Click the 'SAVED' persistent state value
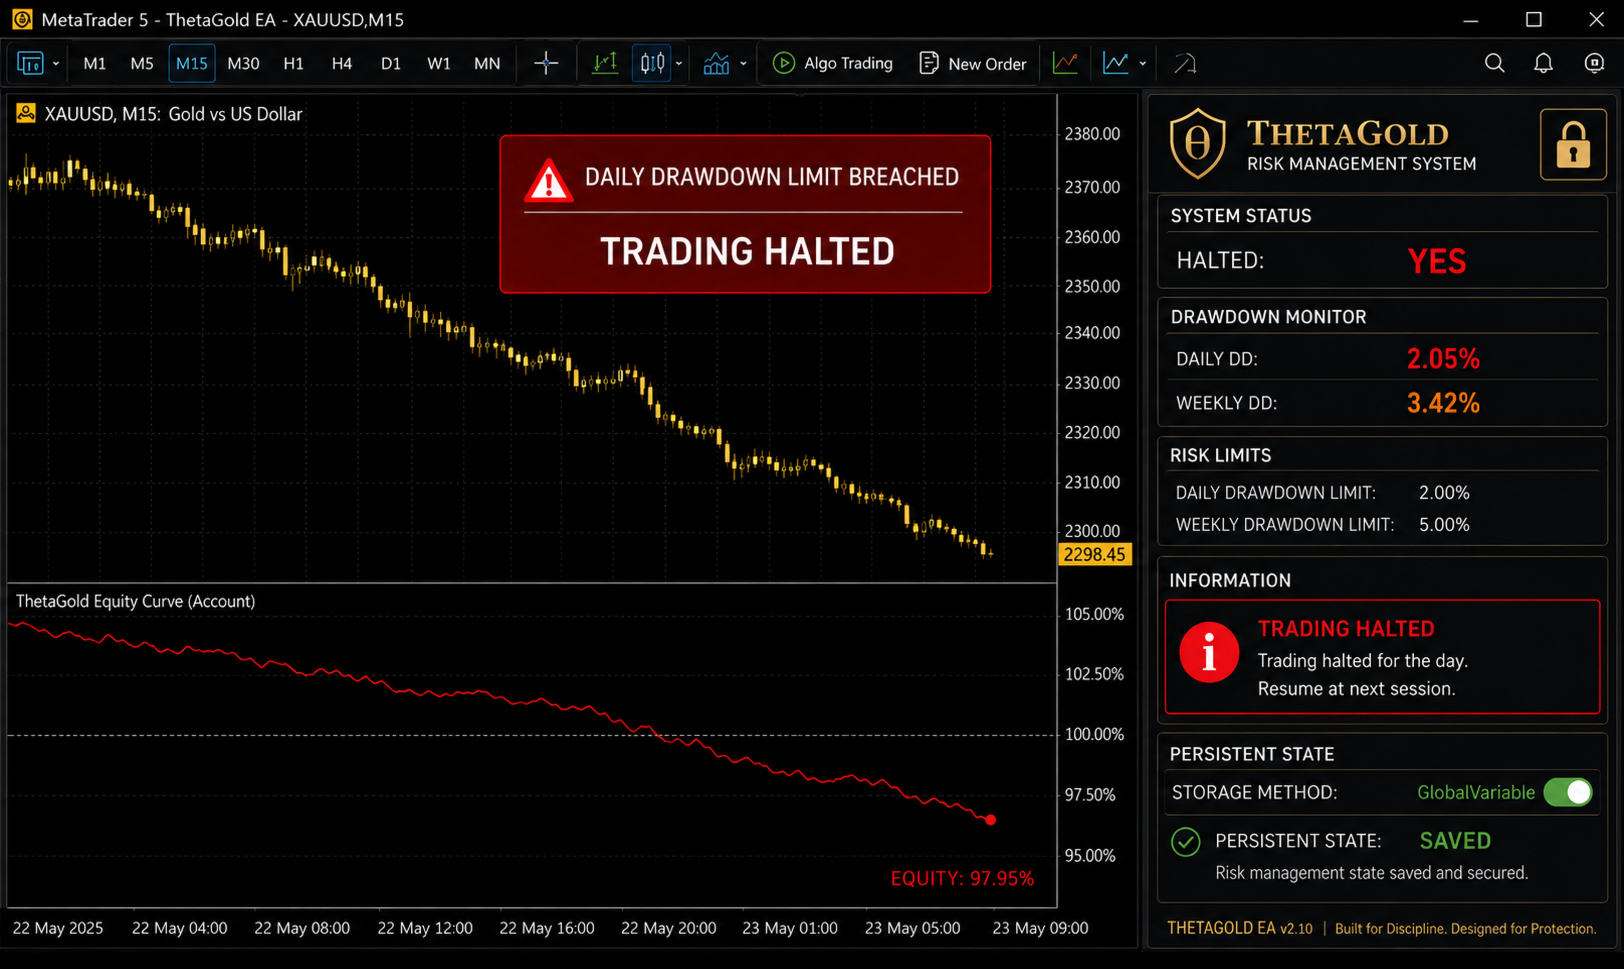The image size is (1624, 969). [1455, 841]
